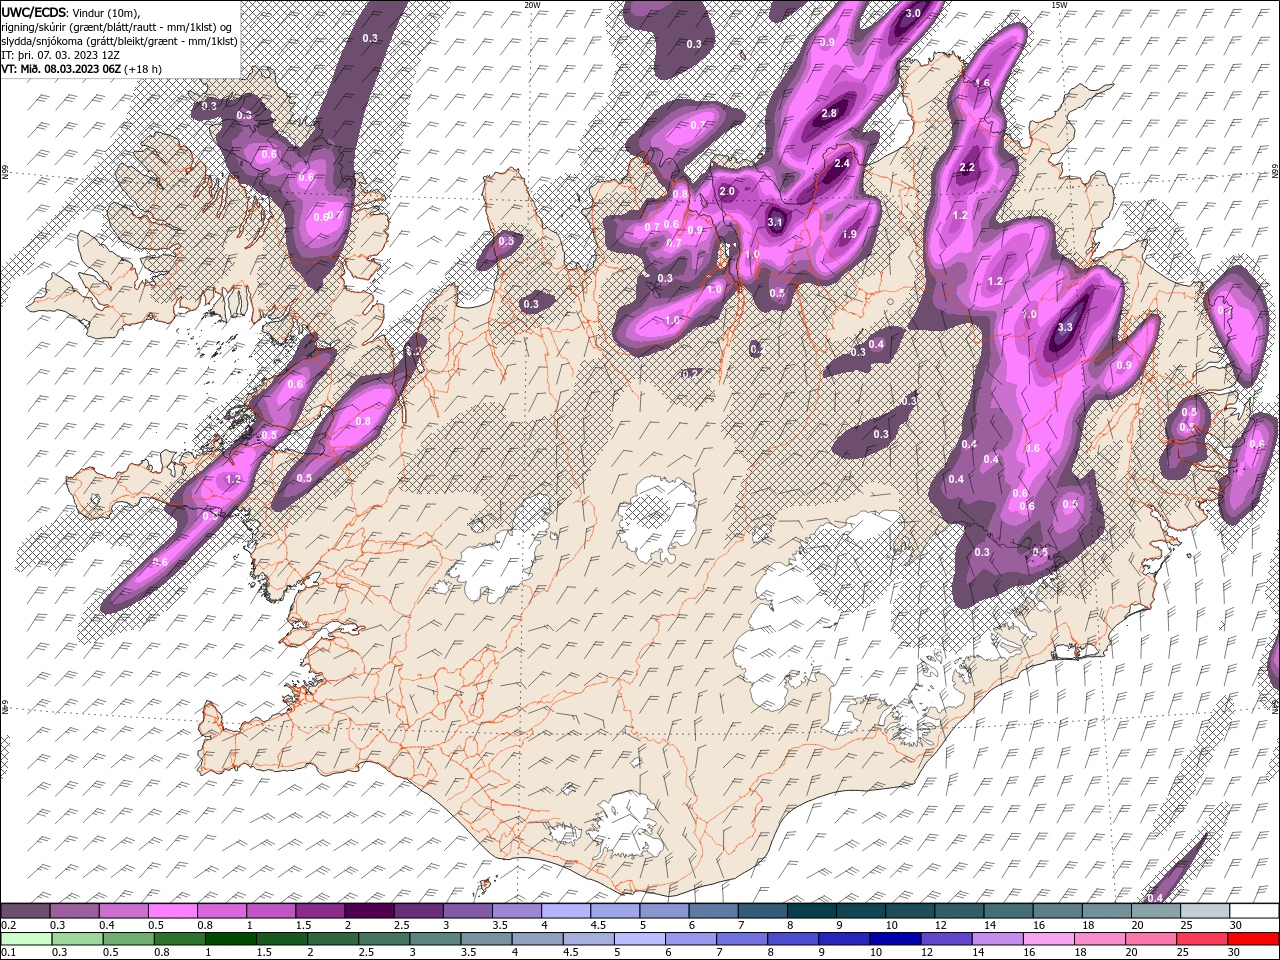This screenshot has height=960, width=1280.
Task: Pick the lilac swatch starting at 14 in the lower scale
Action: [x=996, y=938]
